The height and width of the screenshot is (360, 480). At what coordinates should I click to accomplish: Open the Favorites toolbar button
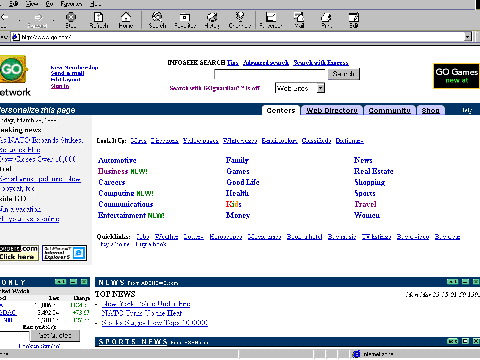[x=185, y=20]
